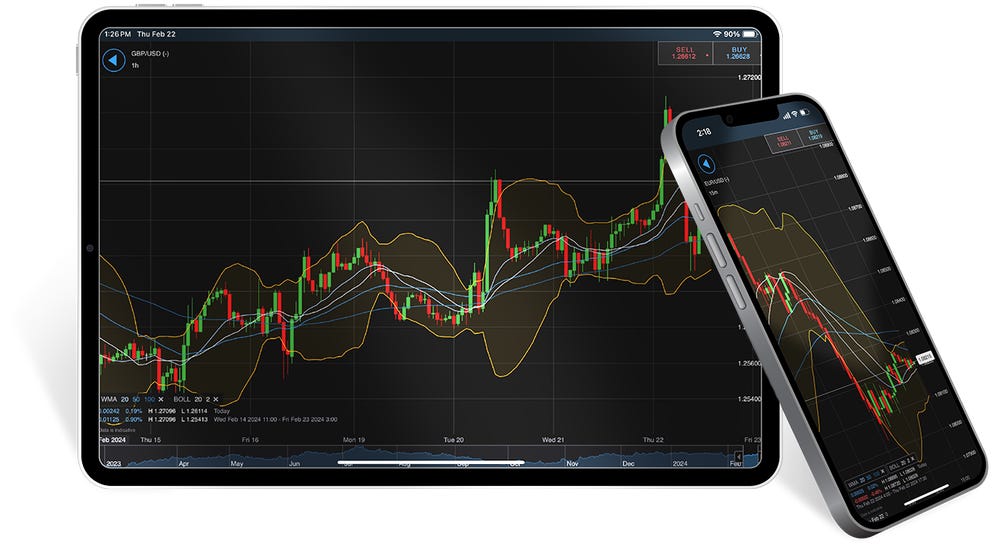Click the WMA period value 100
This screenshot has height=544, width=1000.
[149, 399]
